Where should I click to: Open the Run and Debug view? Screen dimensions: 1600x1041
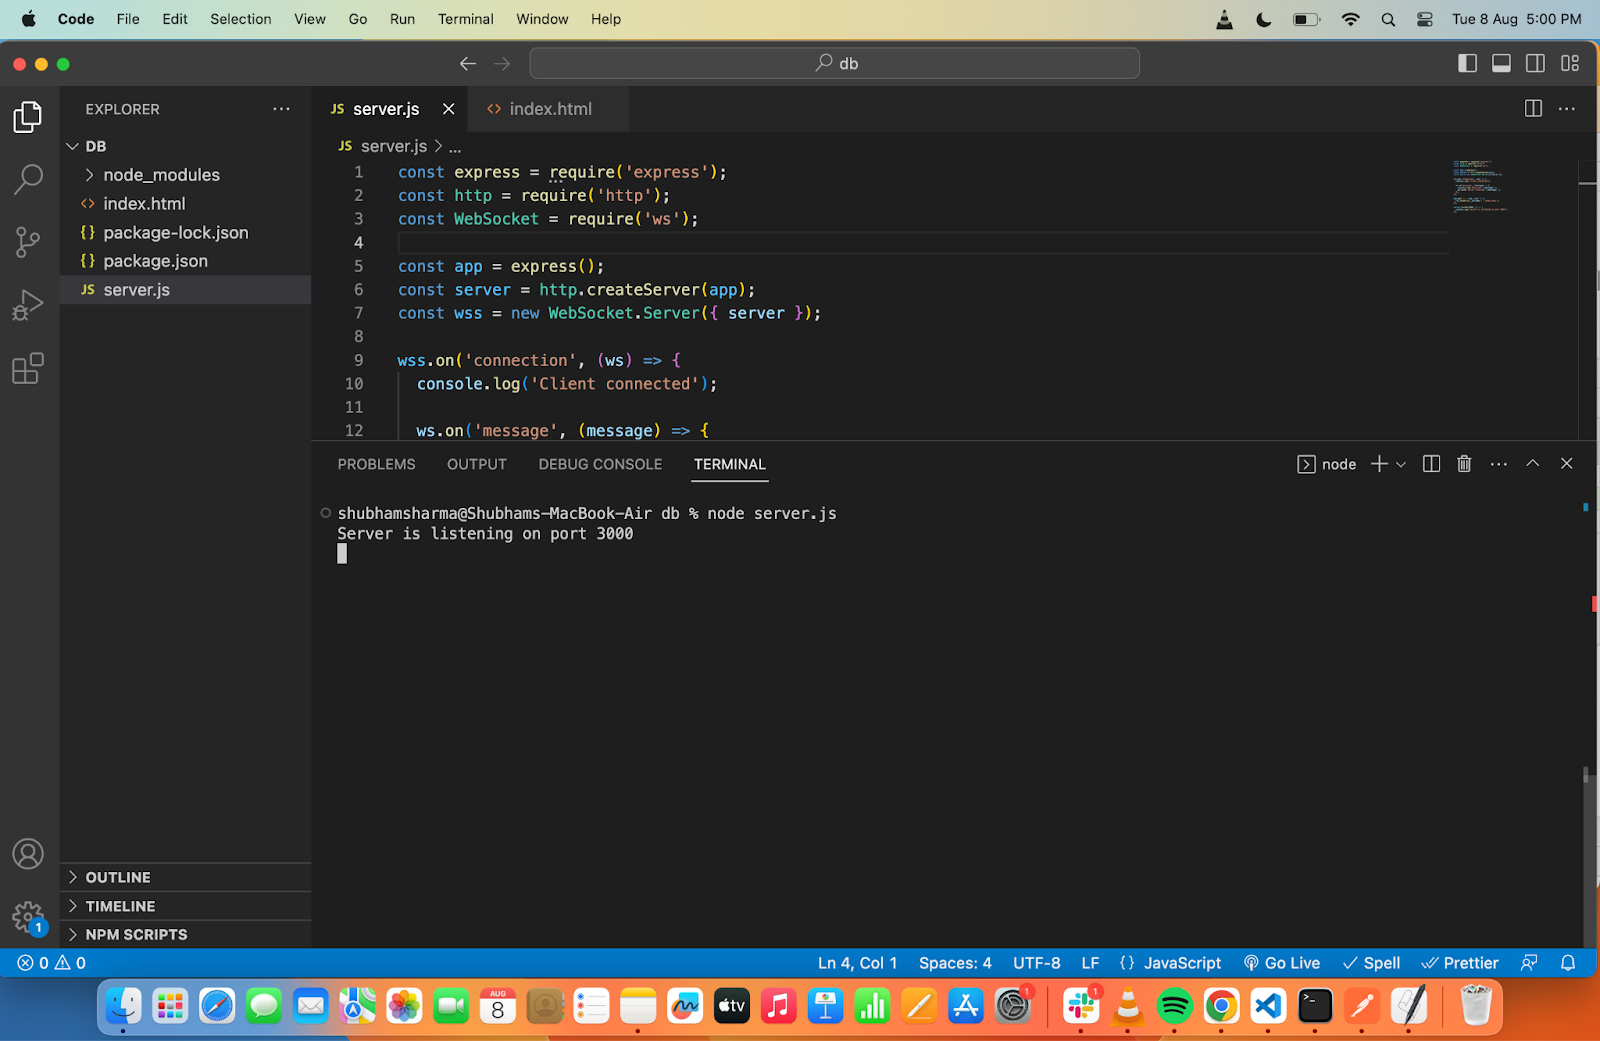(28, 305)
